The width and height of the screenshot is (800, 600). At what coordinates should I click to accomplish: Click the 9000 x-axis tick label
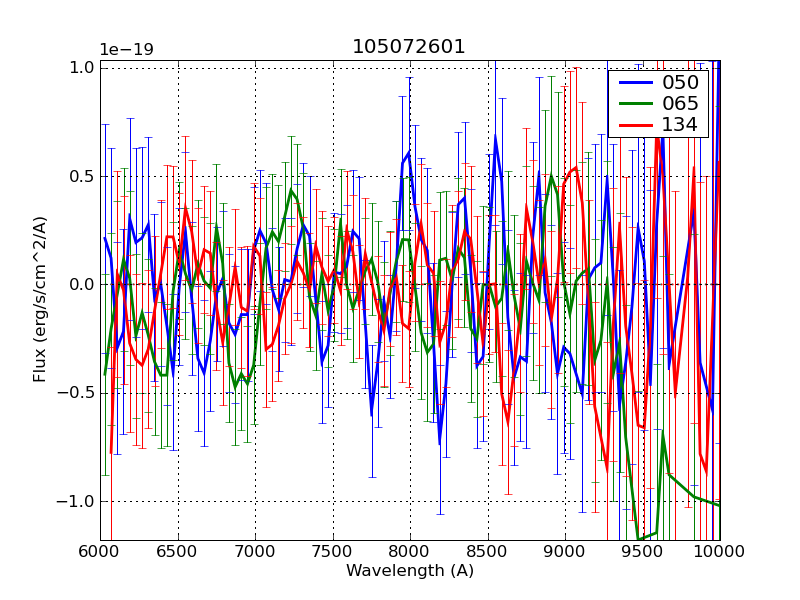pyautogui.click(x=565, y=552)
